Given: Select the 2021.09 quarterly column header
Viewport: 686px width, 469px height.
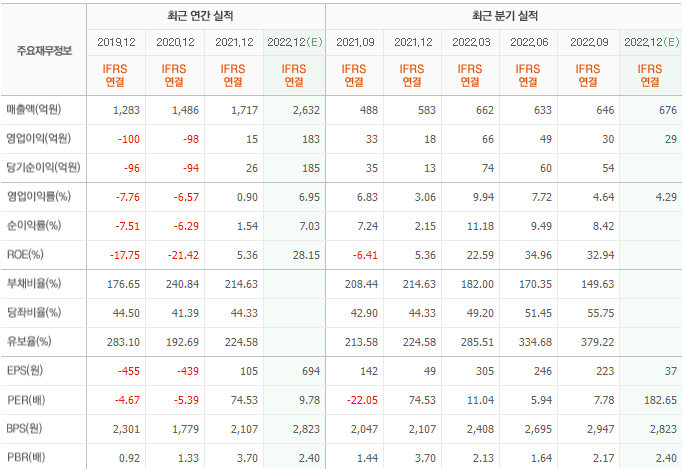Looking at the screenshot, I should click(x=355, y=42).
